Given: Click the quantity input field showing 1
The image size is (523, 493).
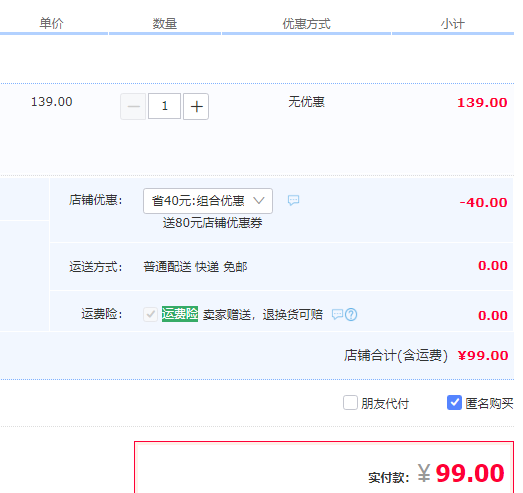Looking at the screenshot, I should (x=164, y=106).
